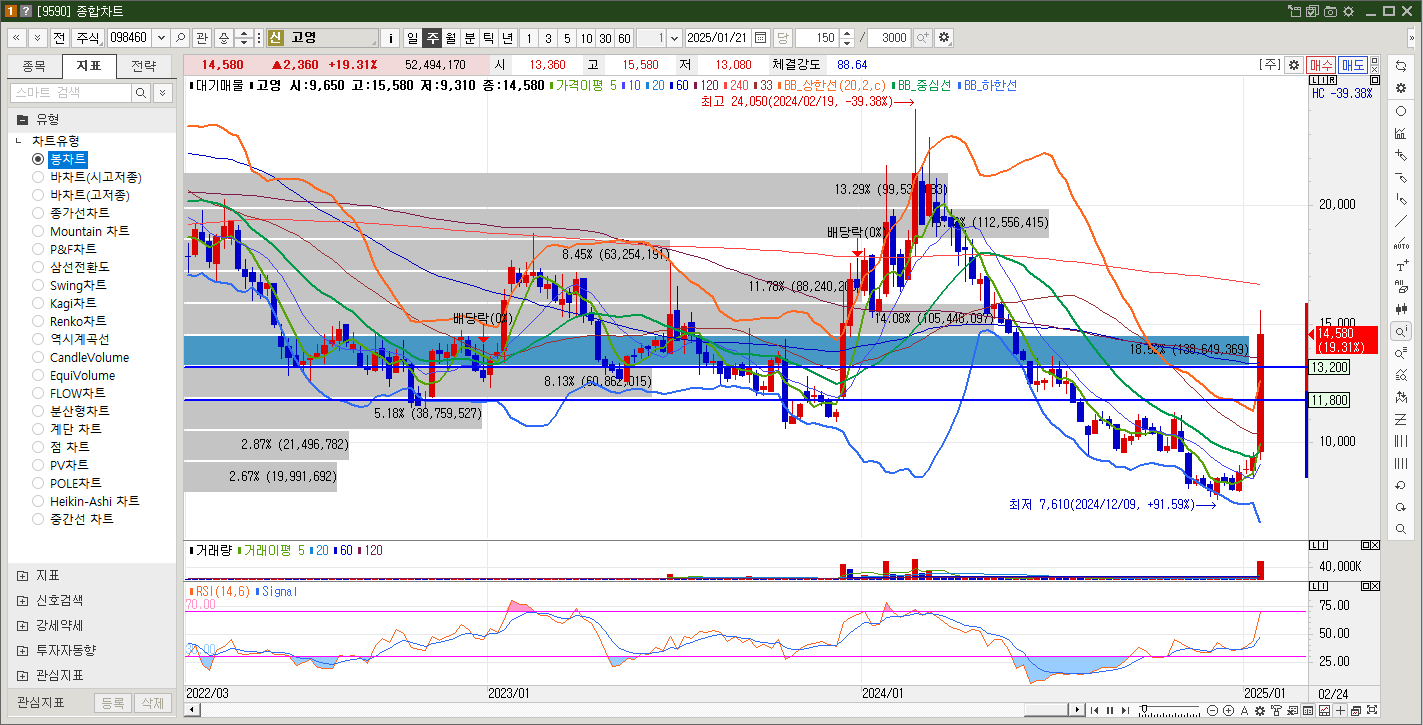Collapse the 유형 folder section
1423x725 pixels.
coord(22,119)
